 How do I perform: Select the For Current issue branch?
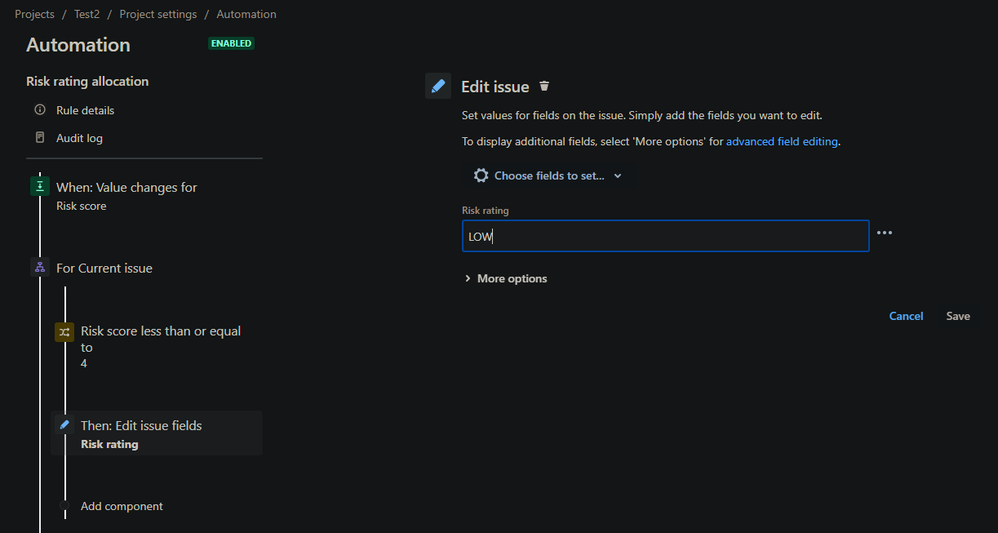tap(104, 268)
